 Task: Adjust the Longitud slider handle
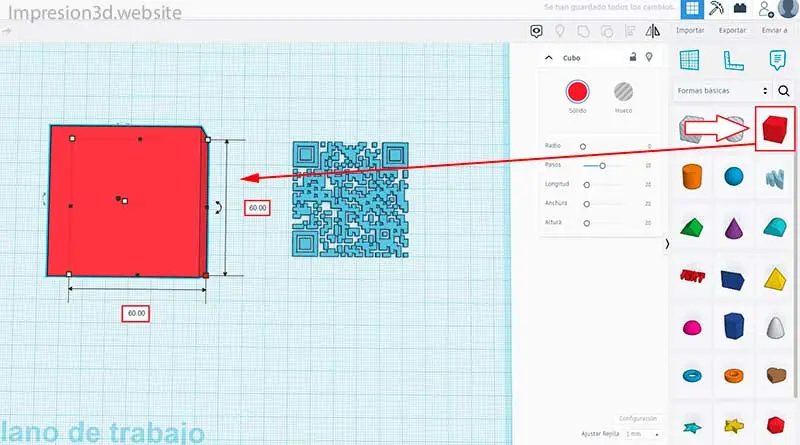[587, 185]
